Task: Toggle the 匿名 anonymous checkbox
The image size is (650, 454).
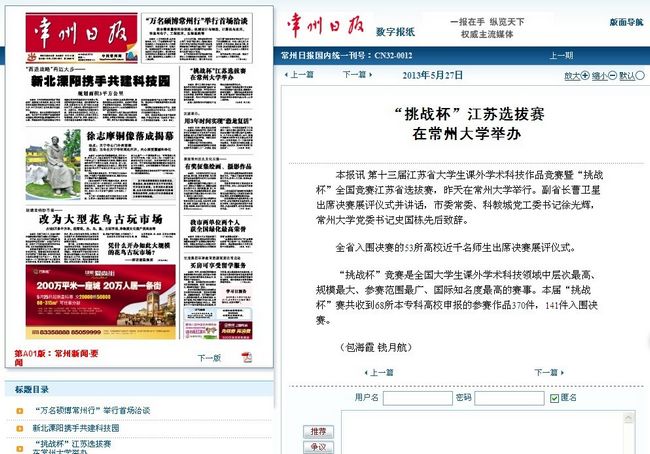Action: 554,398
